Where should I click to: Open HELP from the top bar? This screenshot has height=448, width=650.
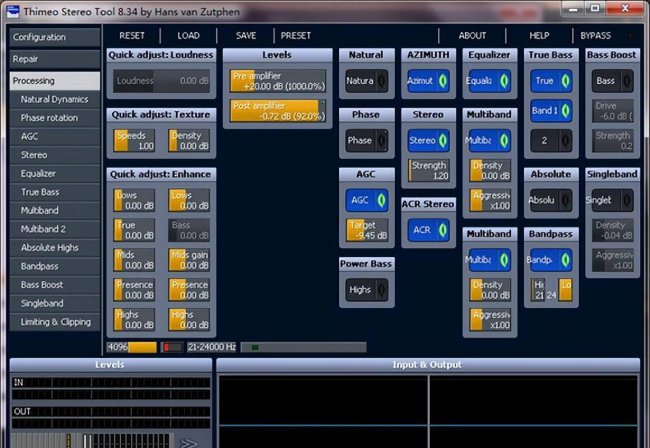539,36
